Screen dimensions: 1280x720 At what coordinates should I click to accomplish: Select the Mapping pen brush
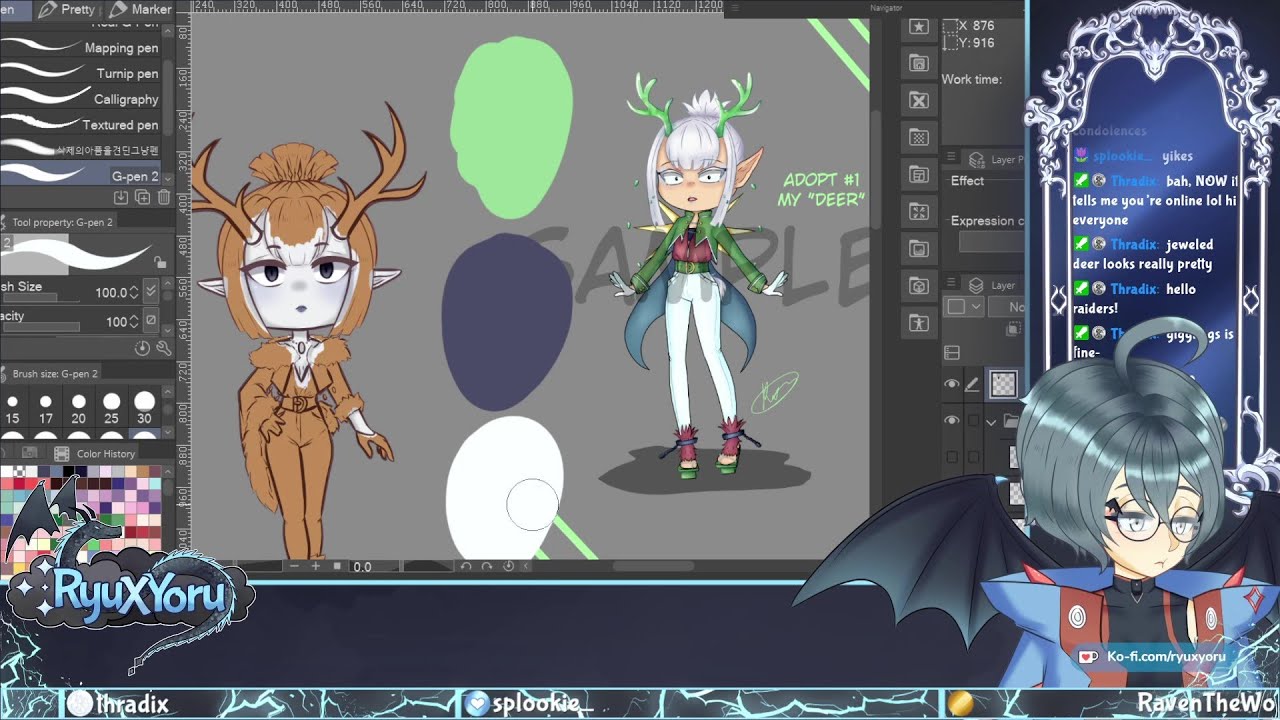(x=81, y=47)
